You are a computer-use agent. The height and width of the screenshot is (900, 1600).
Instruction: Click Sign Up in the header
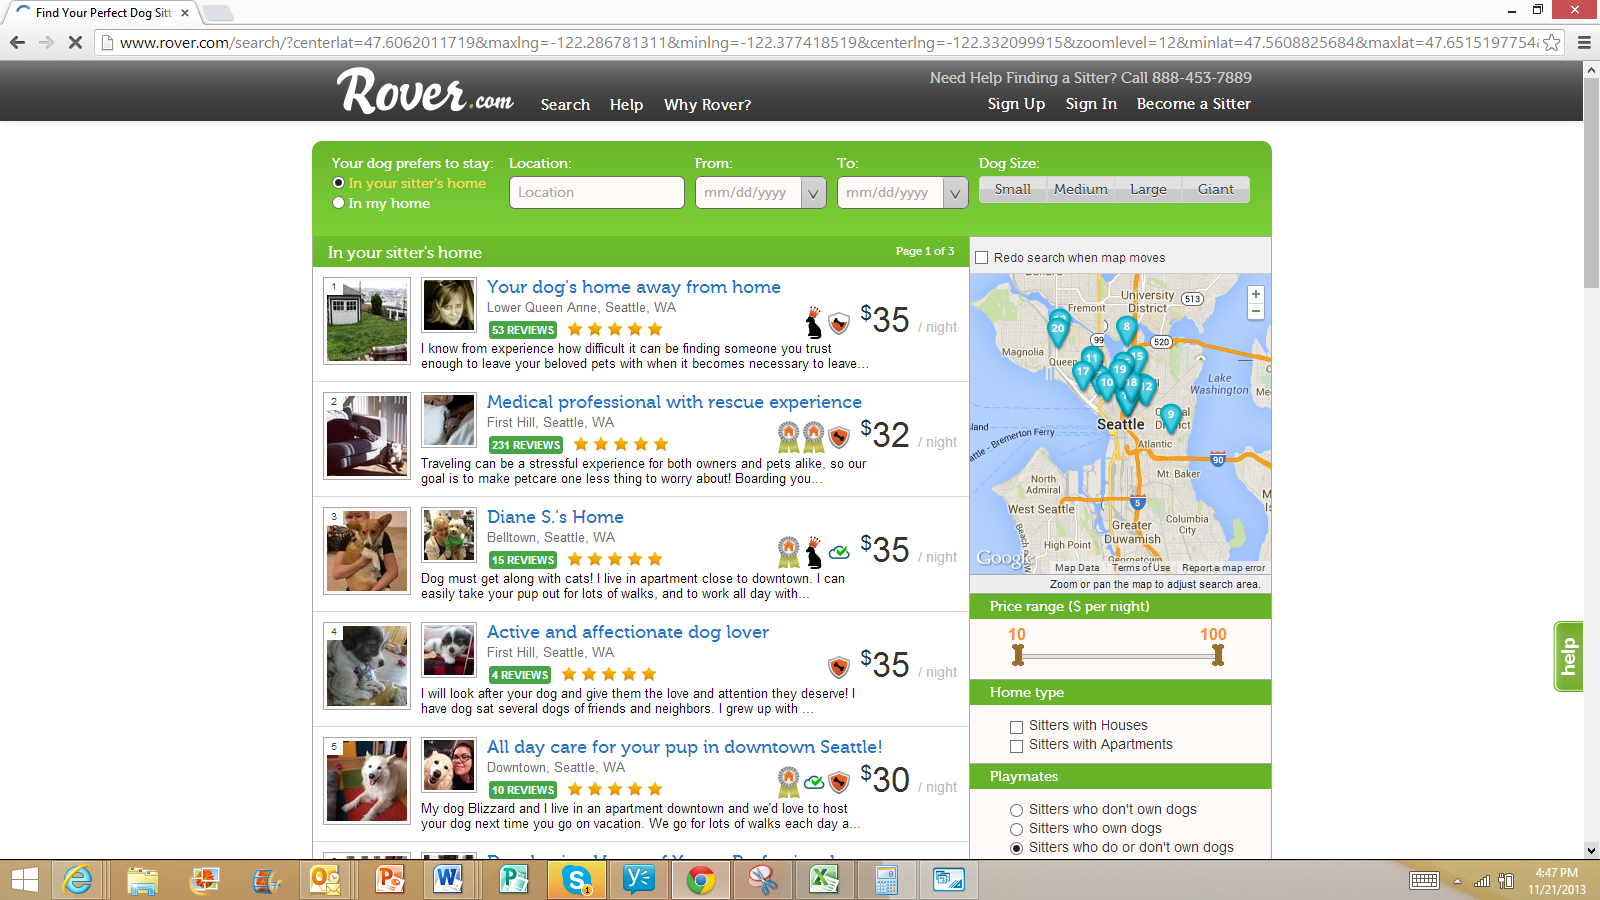[1016, 104]
